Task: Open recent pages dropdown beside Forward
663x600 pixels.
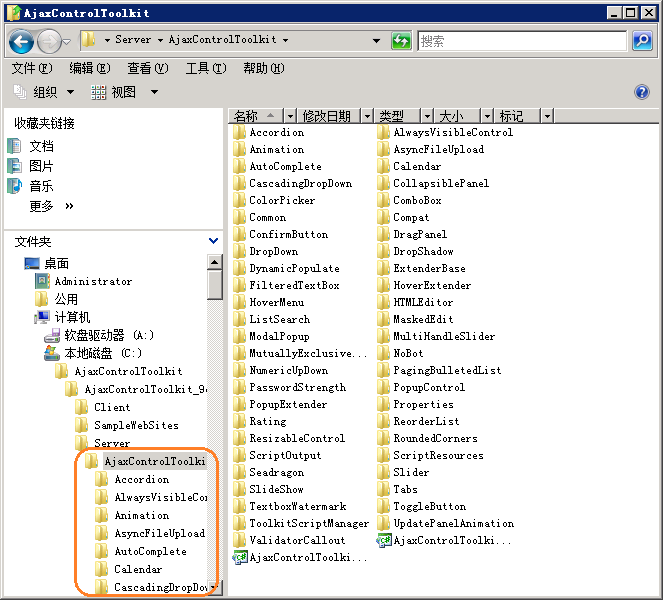Action: coord(66,41)
